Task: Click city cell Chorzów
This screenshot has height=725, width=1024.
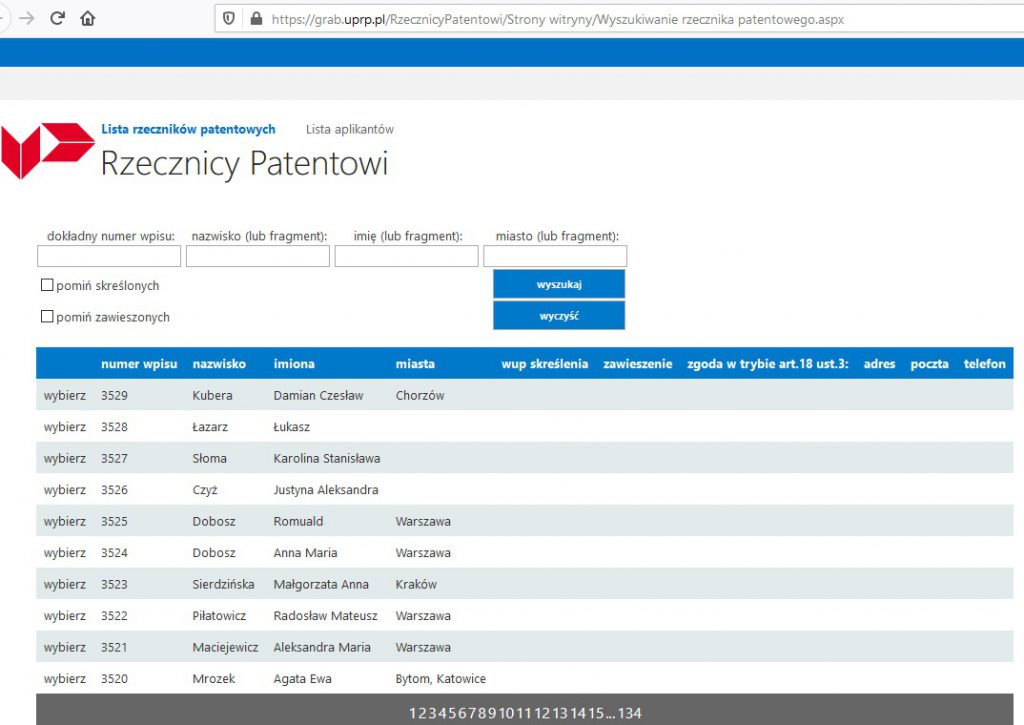Action: click(420, 395)
